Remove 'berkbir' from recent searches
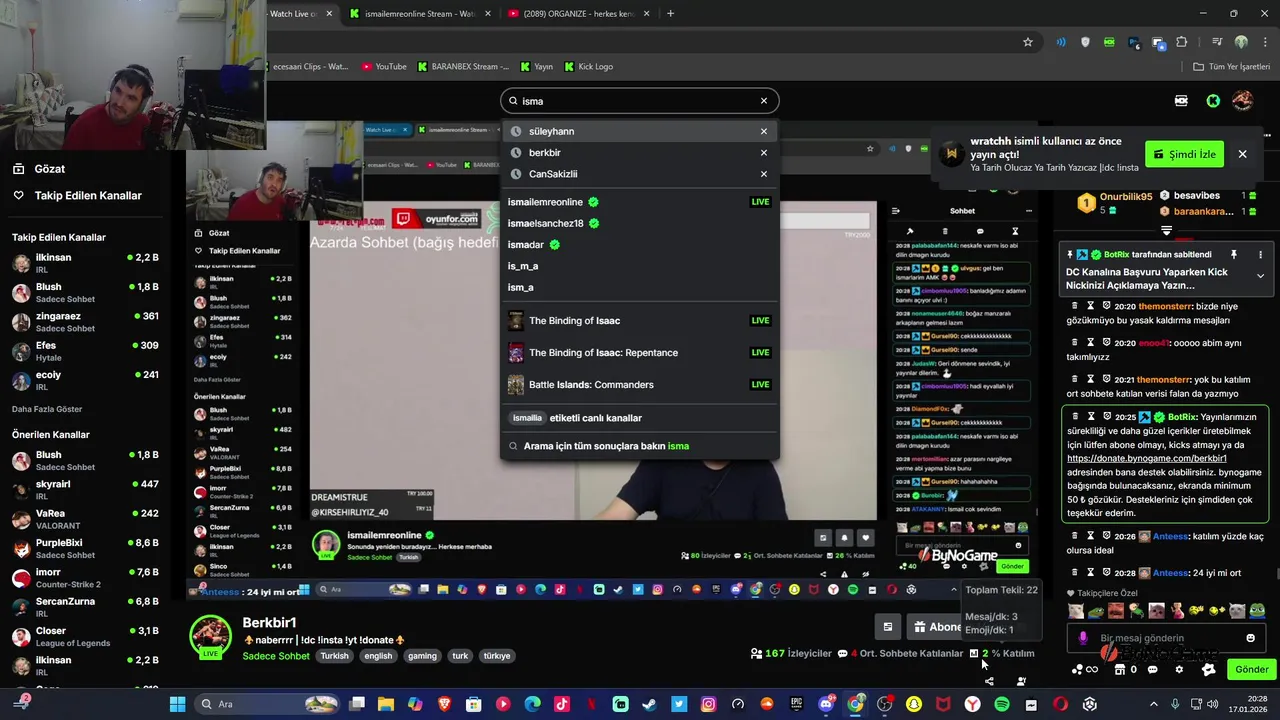This screenshot has width=1280, height=720. pyautogui.click(x=763, y=153)
